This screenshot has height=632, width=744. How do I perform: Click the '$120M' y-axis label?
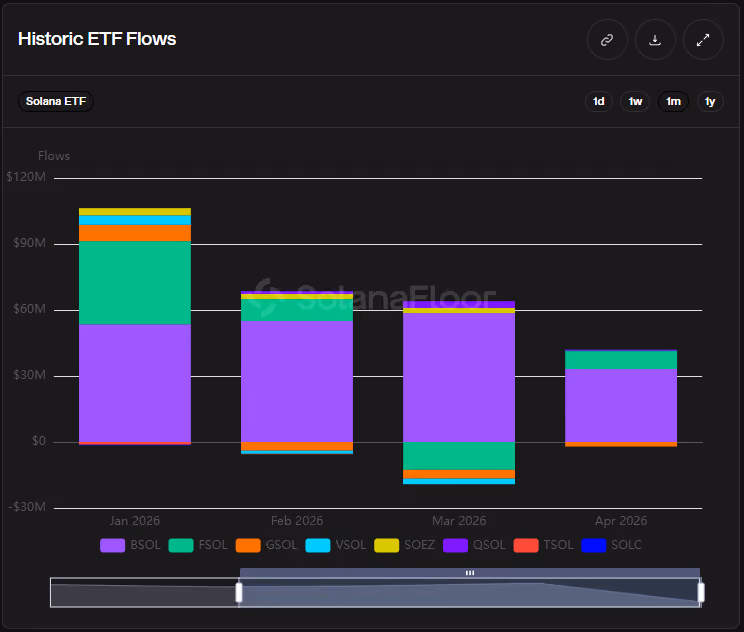[x=26, y=177]
